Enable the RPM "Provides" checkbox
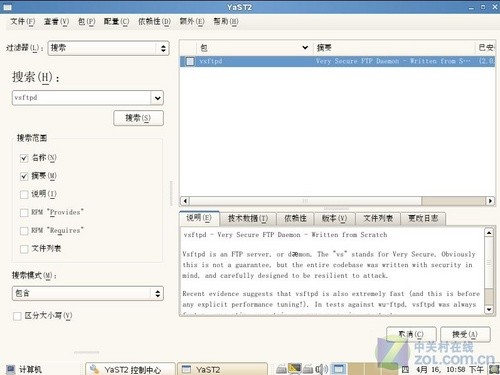Screen dimensions: 500x375 point(24,212)
